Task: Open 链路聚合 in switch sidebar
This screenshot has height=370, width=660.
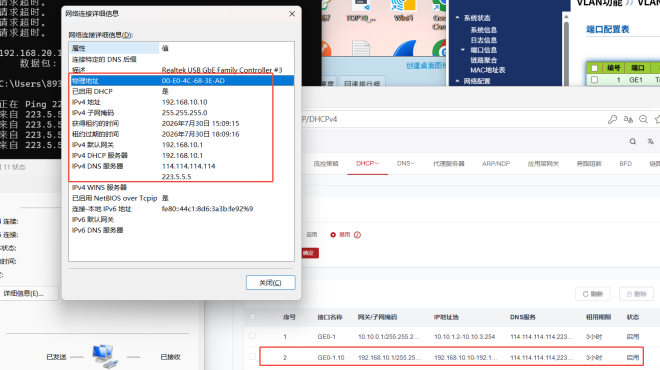Action: [484, 60]
